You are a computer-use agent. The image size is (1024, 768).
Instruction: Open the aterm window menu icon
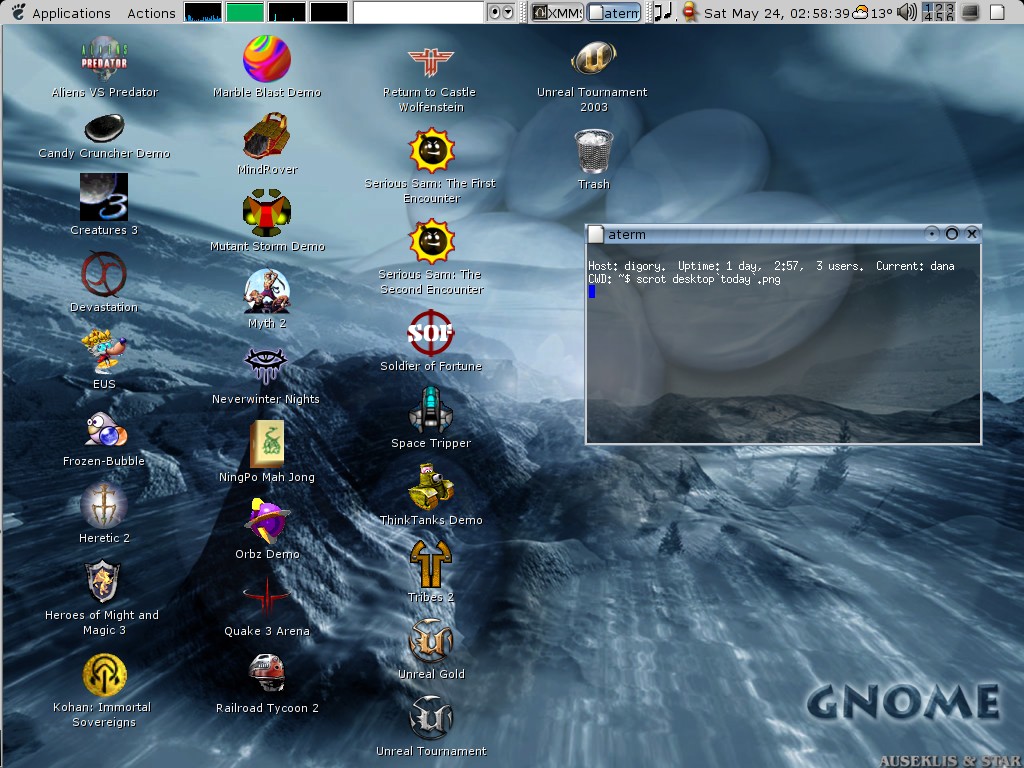(x=595, y=234)
